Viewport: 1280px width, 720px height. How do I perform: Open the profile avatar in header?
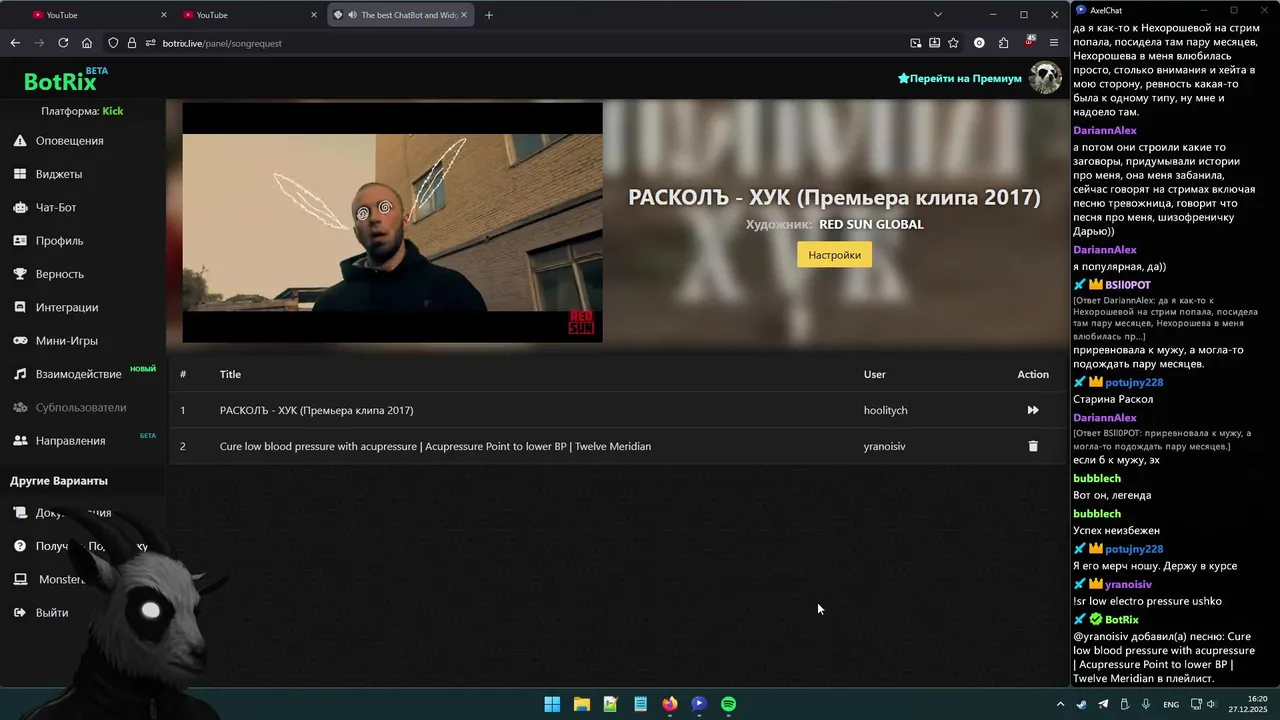tap(1045, 78)
